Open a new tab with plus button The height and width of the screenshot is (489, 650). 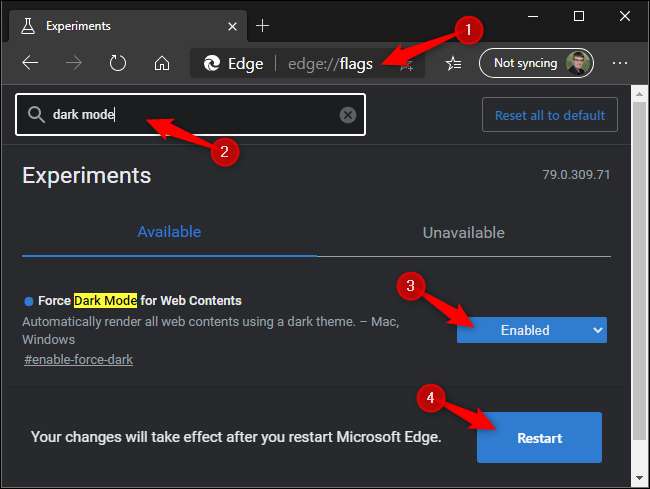pos(263,25)
